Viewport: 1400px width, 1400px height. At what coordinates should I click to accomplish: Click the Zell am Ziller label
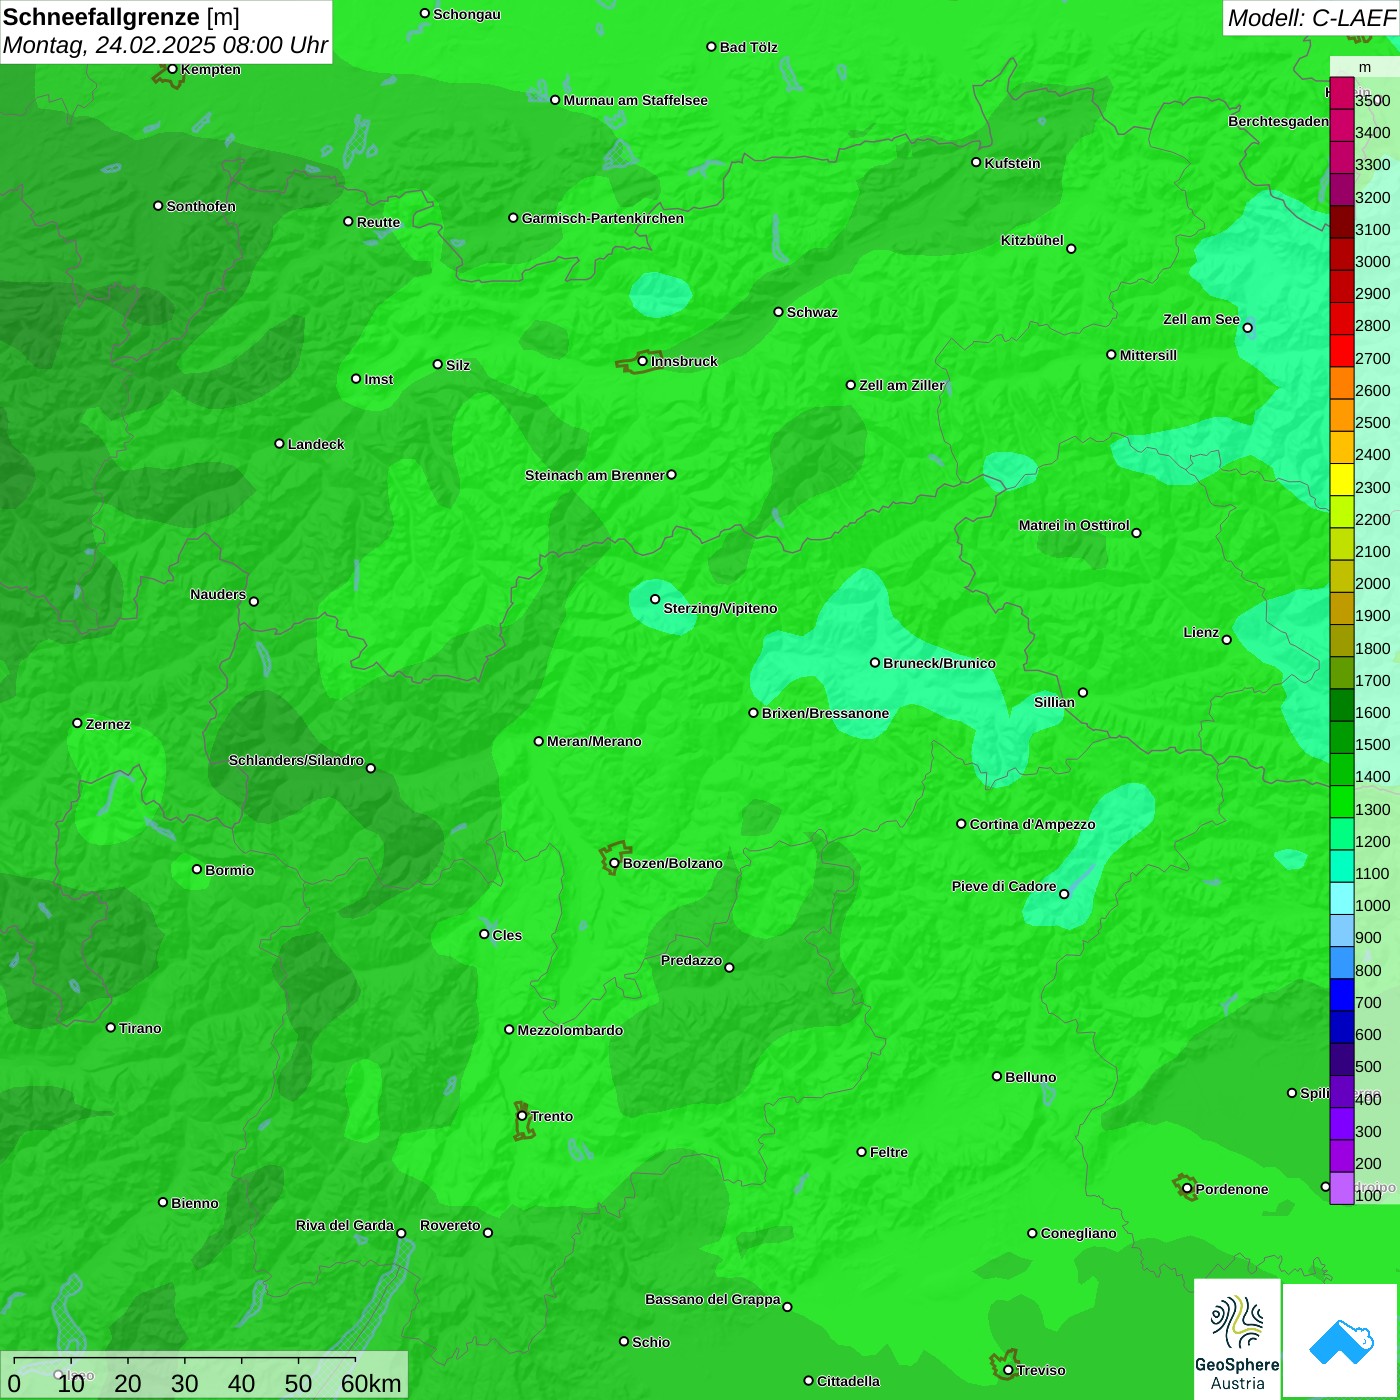[x=902, y=385]
